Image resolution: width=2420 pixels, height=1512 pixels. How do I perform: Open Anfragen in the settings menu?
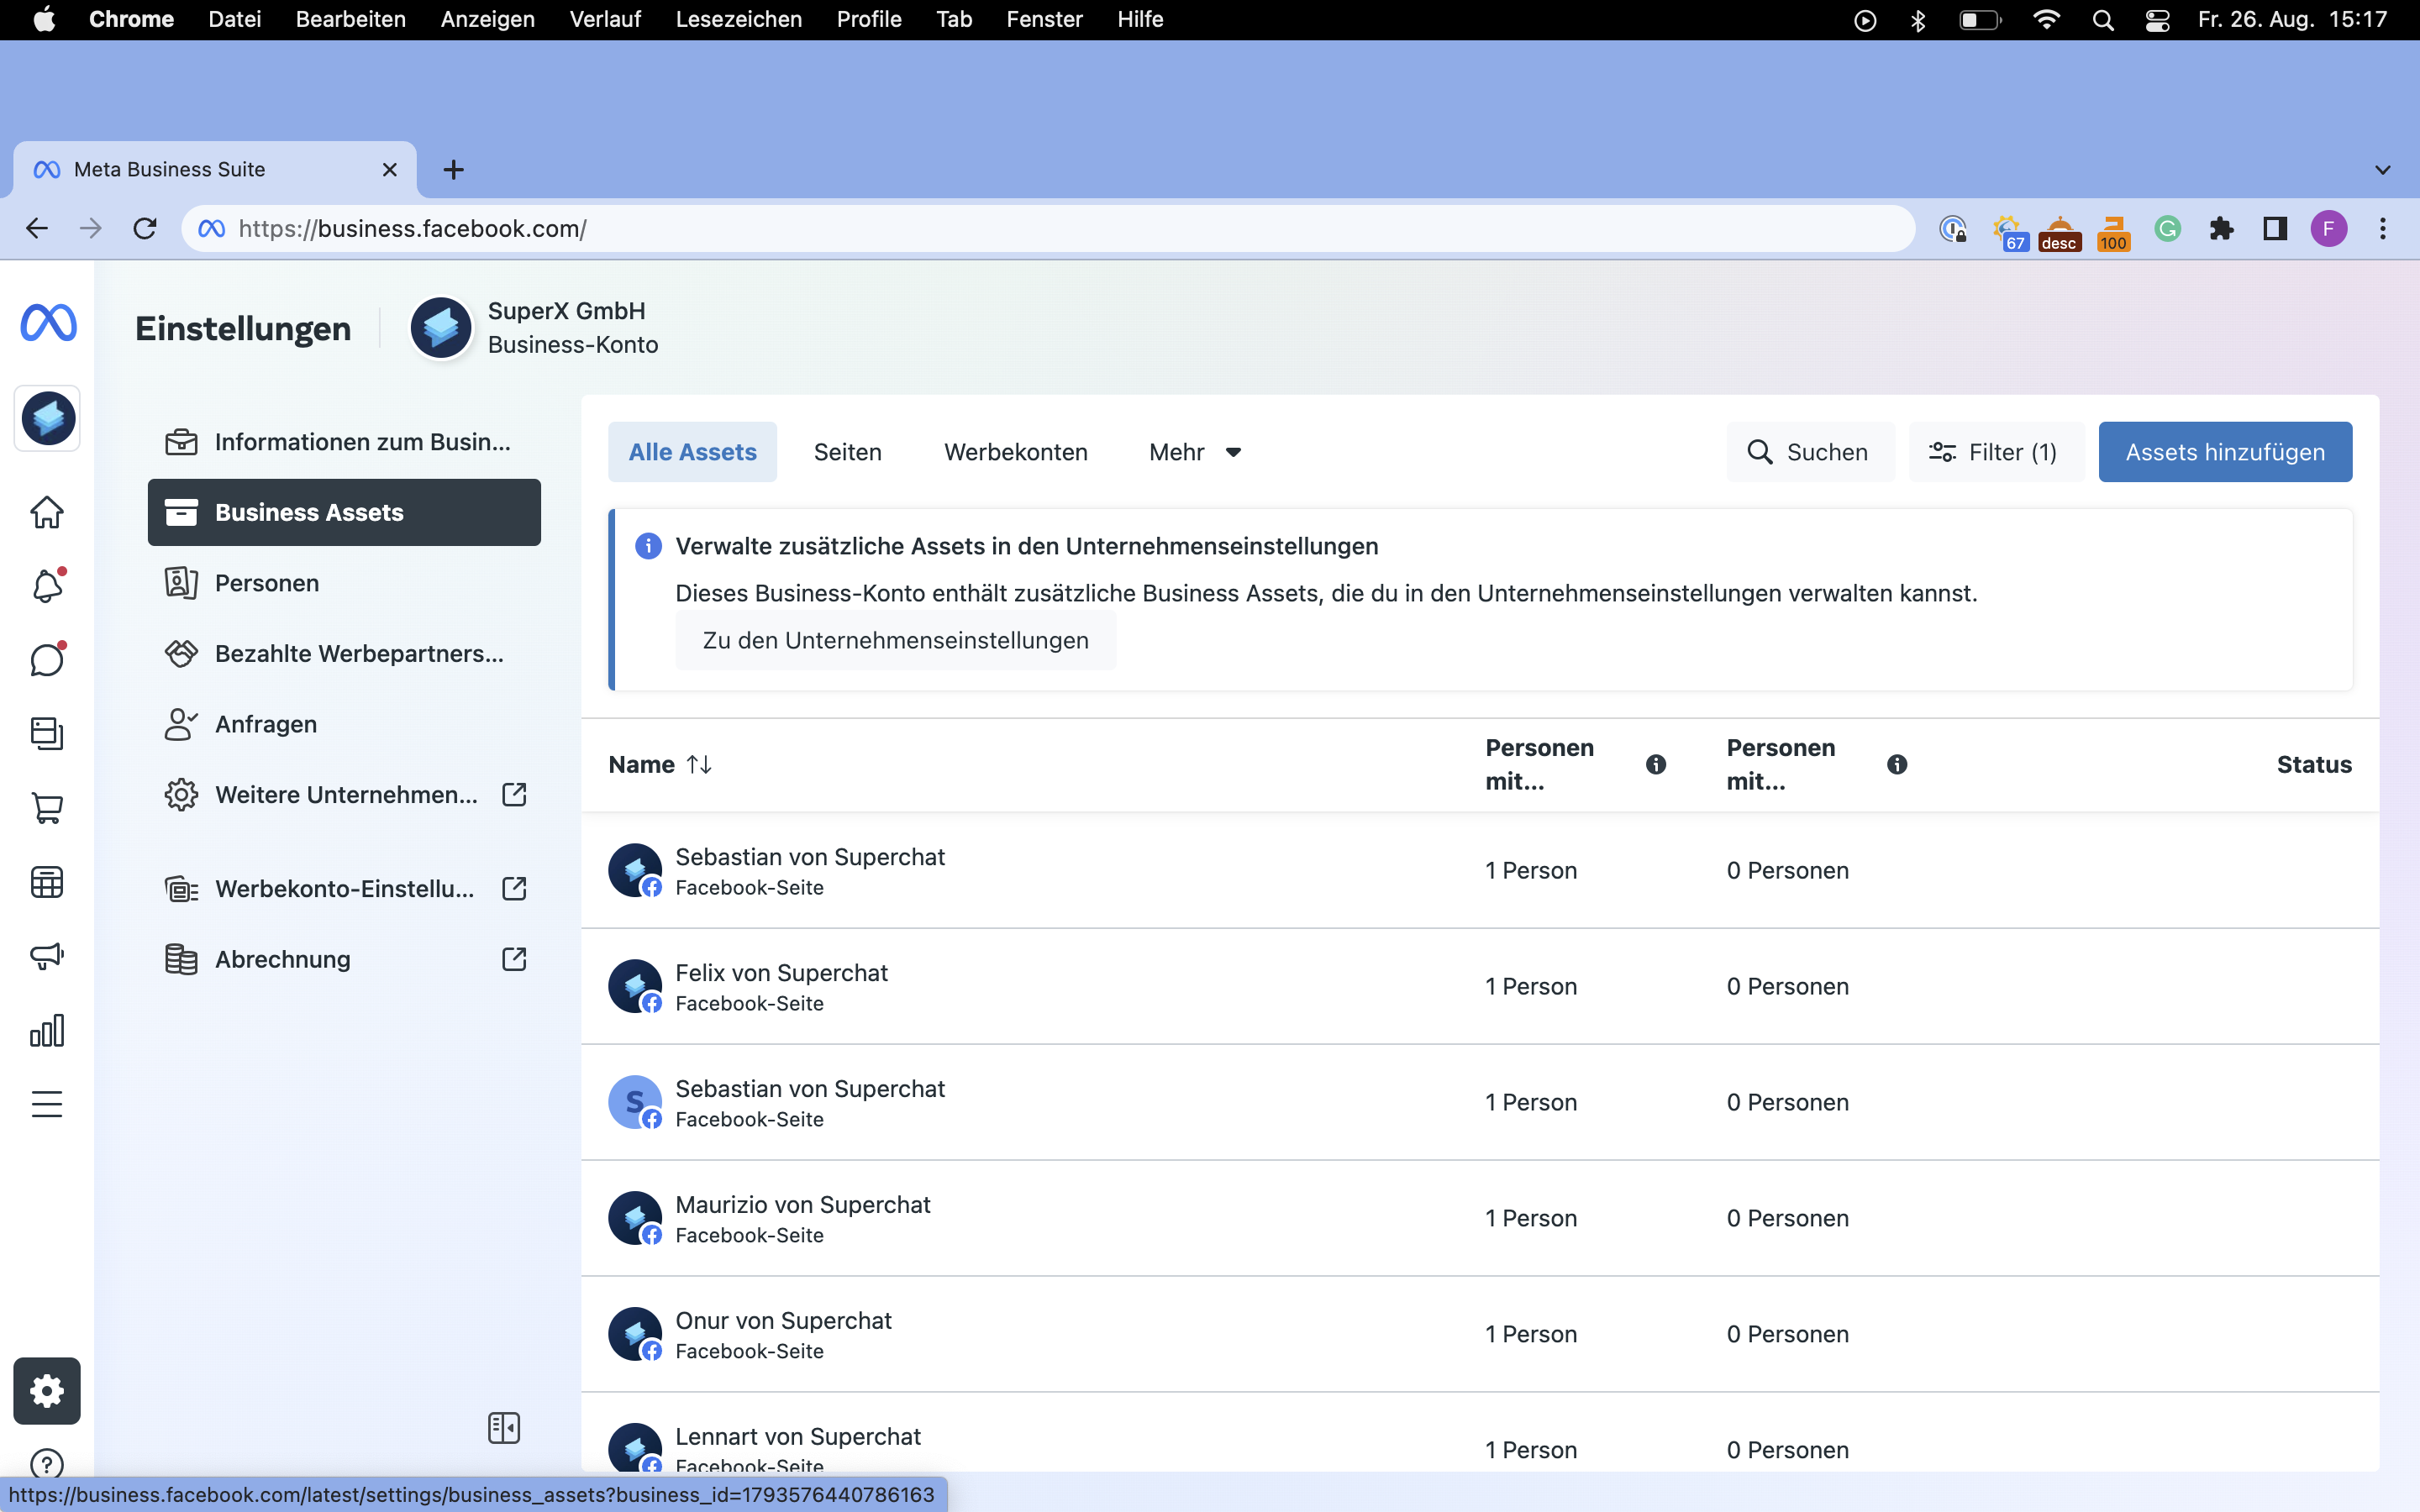tap(344, 724)
